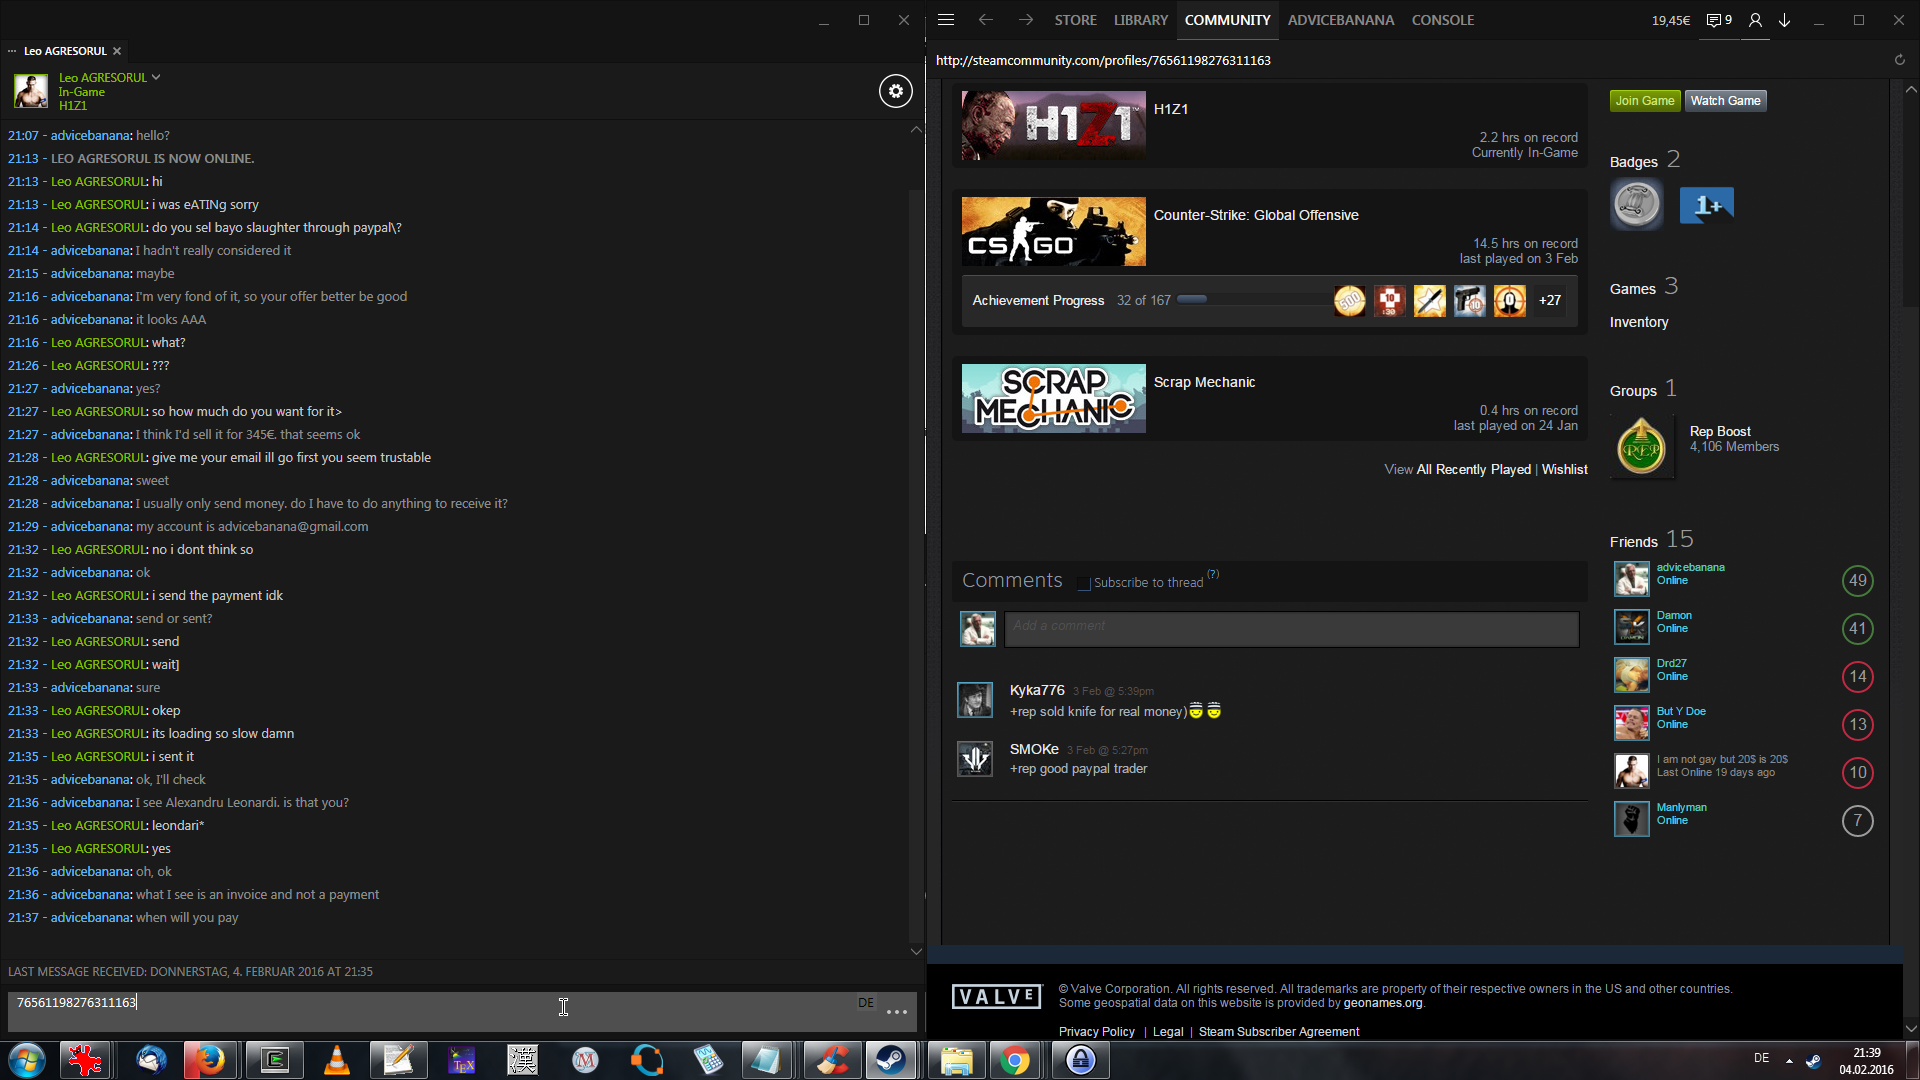This screenshot has width=1920, height=1080.
Task: Click the Watch Game button
Action: tap(1725, 101)
